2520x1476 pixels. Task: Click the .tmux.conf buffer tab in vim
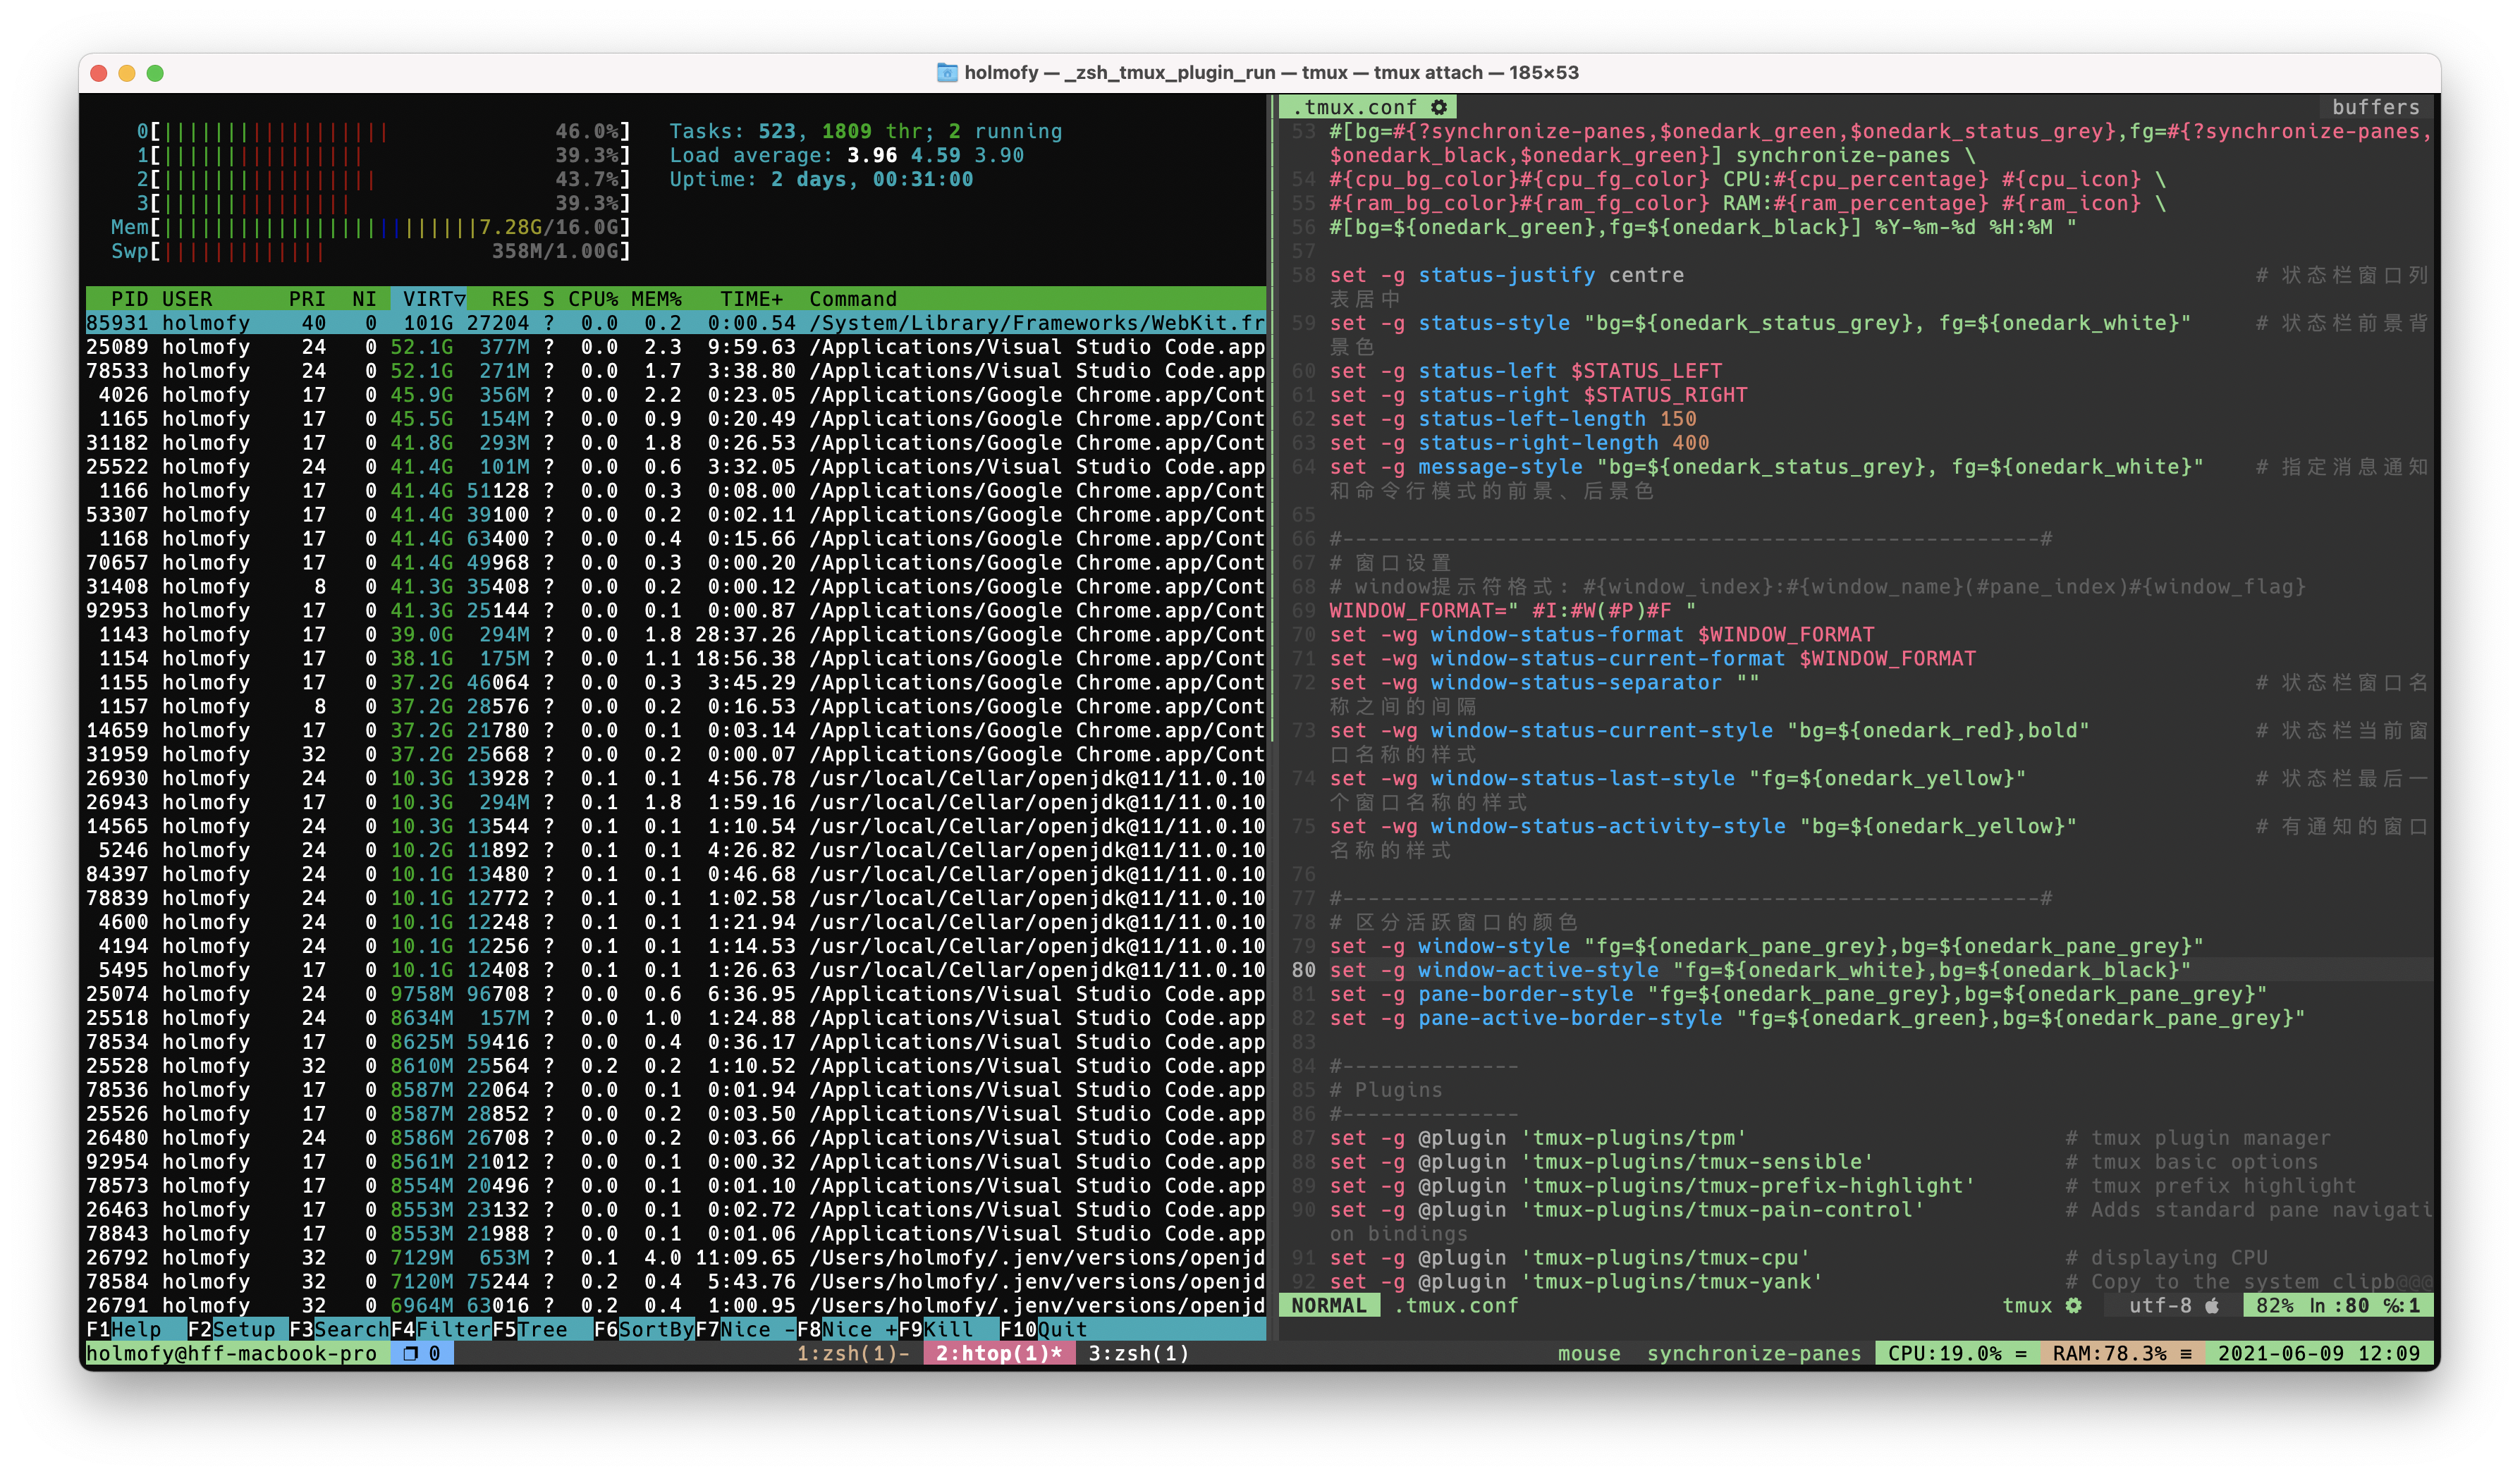click(1368, 107)
